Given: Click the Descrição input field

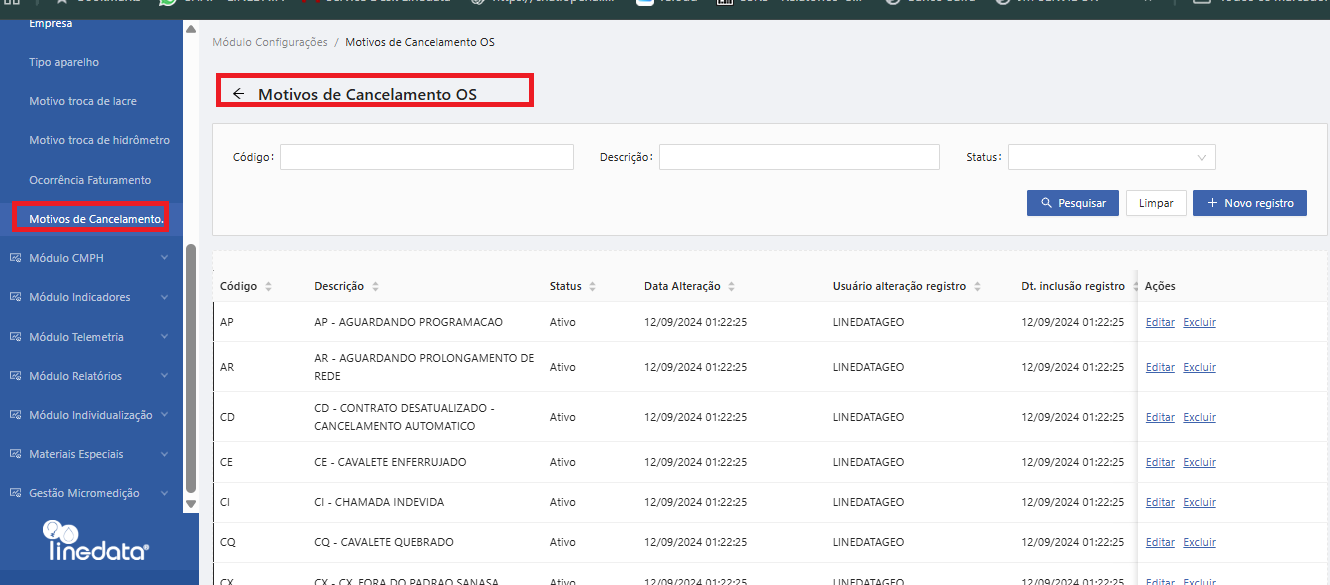Looking at the screenshot, I should (x=798, y=157).
